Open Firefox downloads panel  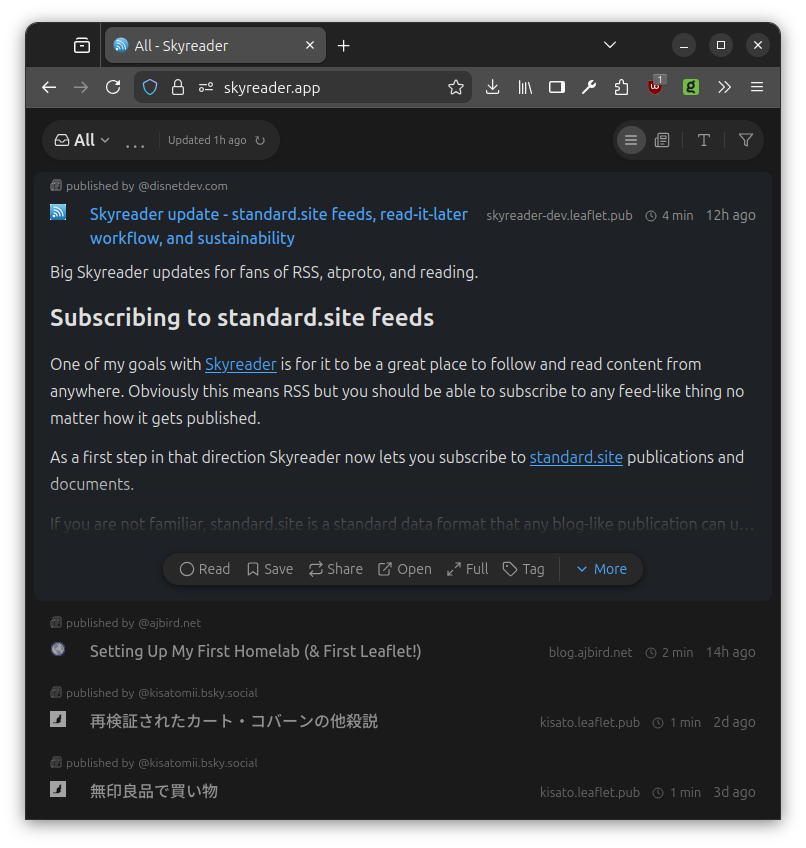(492, 87)
